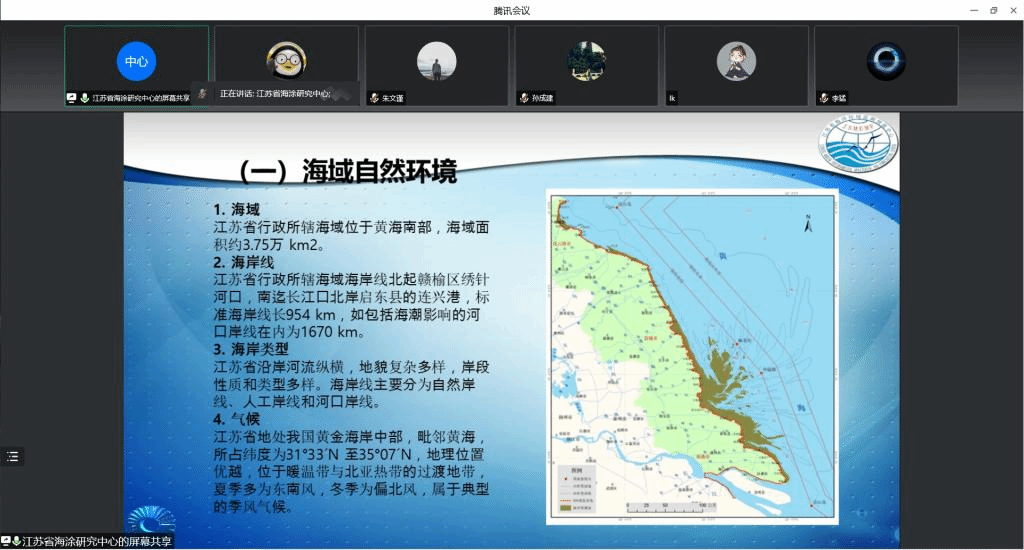
Task: Click the bottom-left screen sharing status icon
Action: (6, 541)
